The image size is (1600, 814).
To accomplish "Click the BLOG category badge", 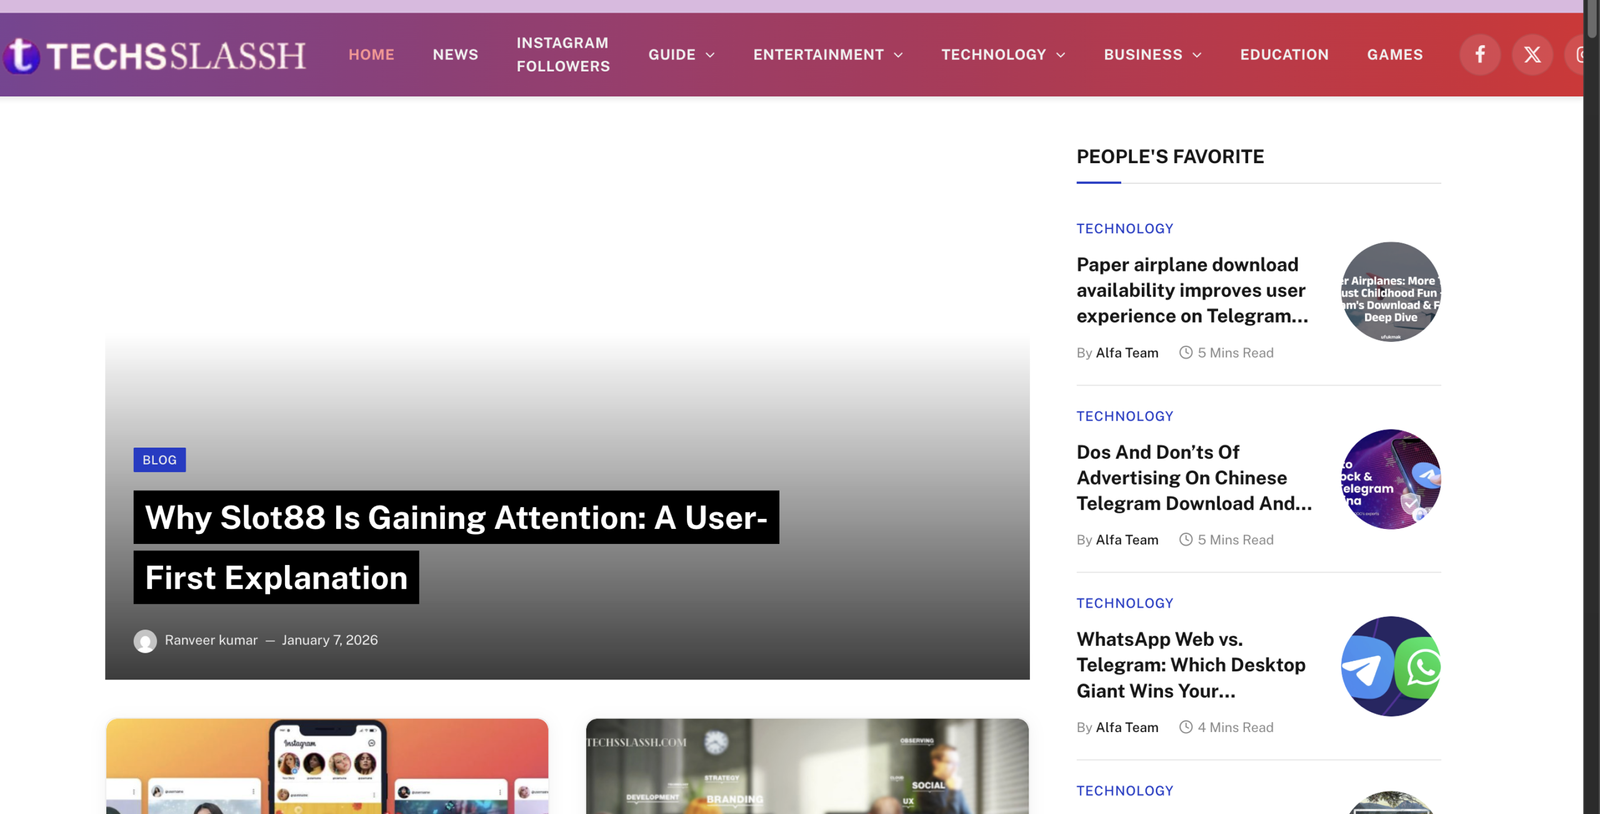I will coord(159,460).
